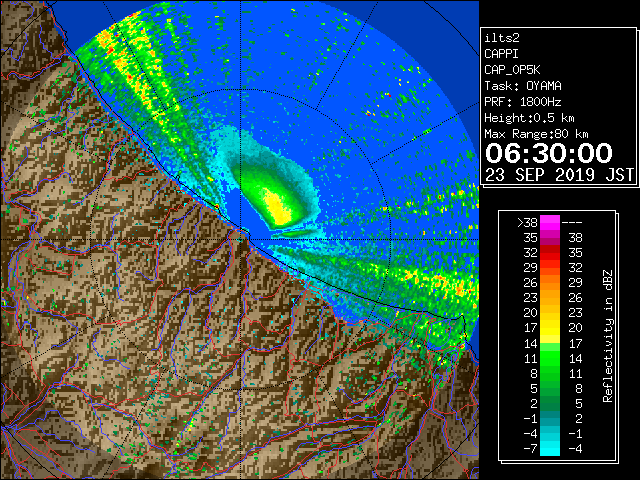Screen dimensions: 640x480
Task: Select the 'CAP_OP5K' label
Action: coord(512,70)
